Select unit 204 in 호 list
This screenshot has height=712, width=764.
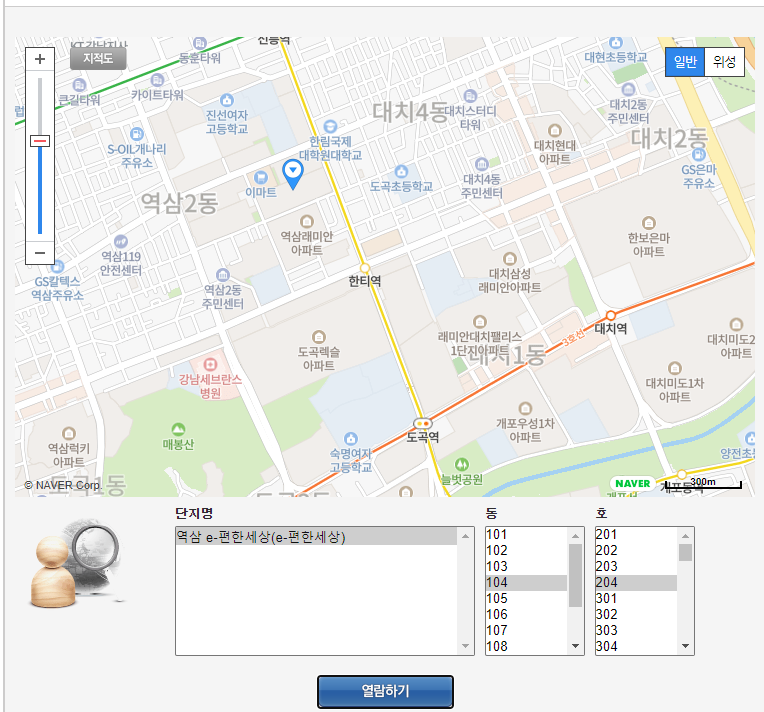636,582
